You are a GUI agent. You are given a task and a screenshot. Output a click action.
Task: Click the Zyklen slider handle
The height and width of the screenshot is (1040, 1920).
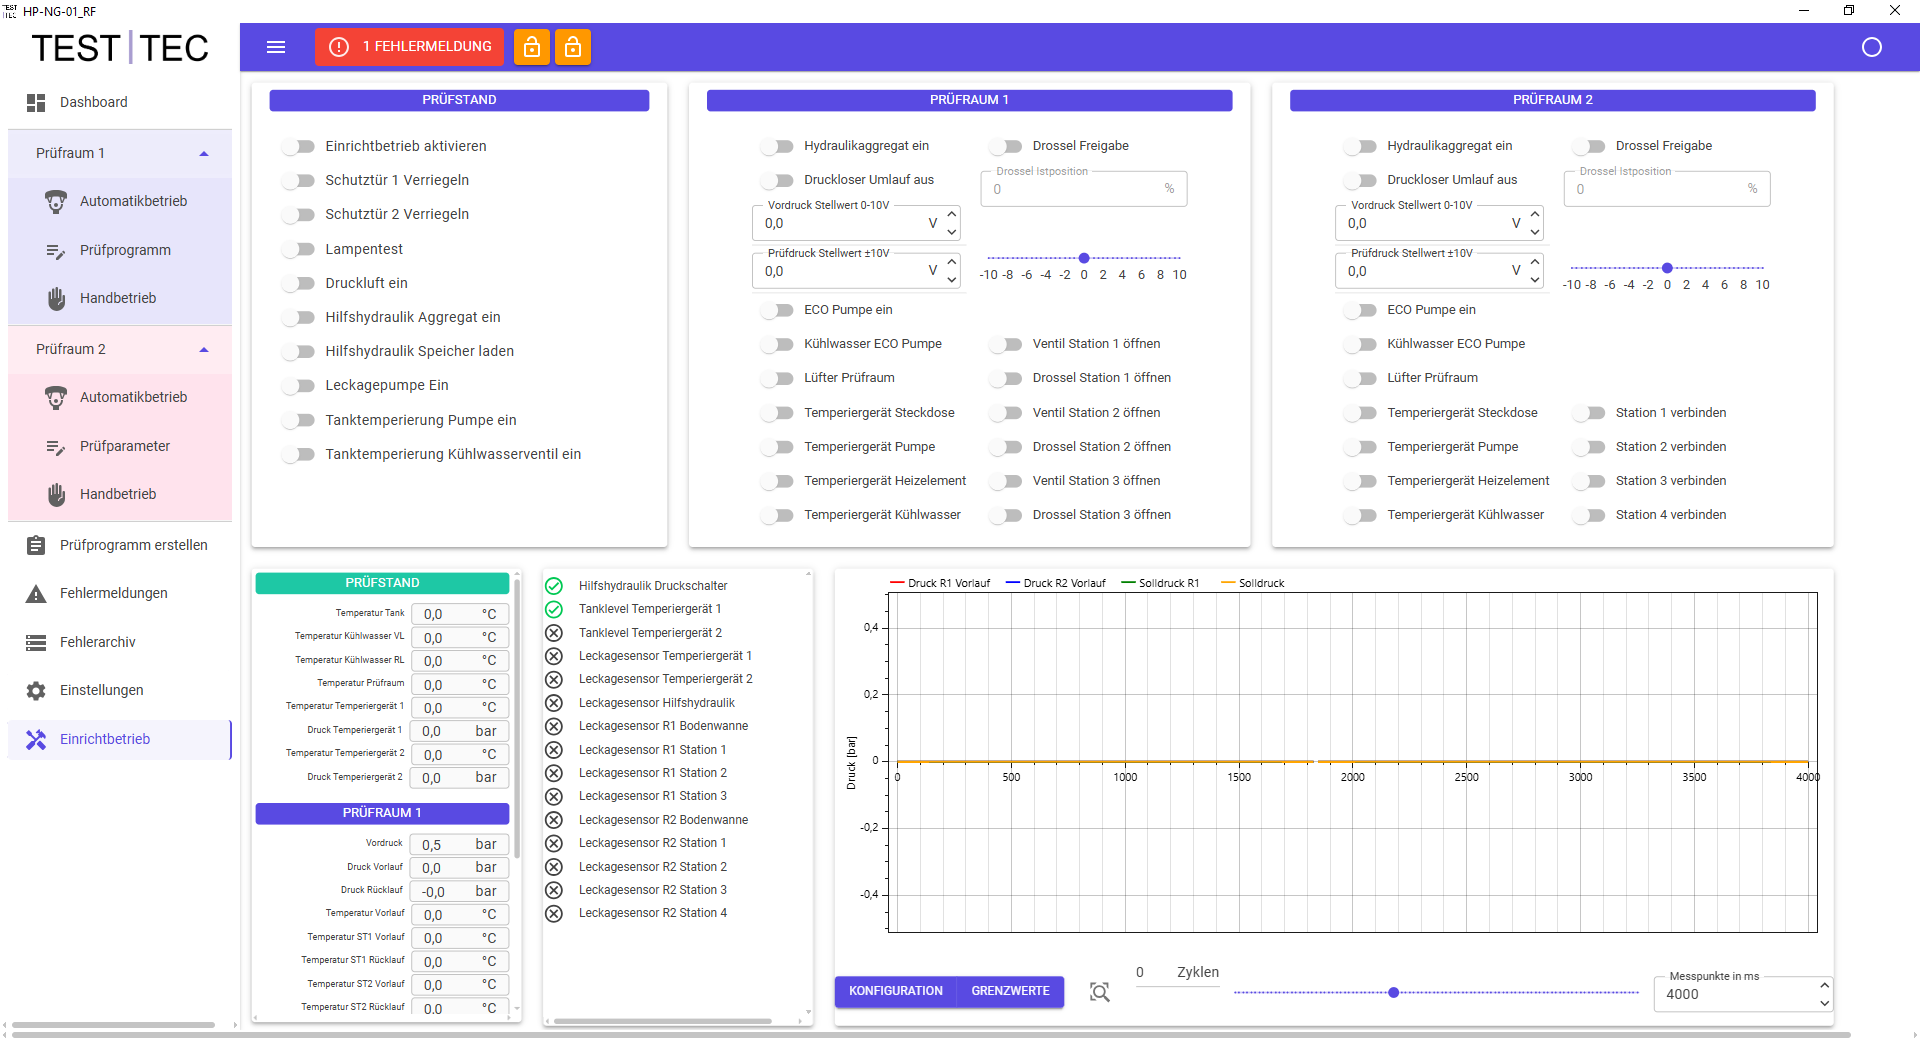click(1393, 992)
